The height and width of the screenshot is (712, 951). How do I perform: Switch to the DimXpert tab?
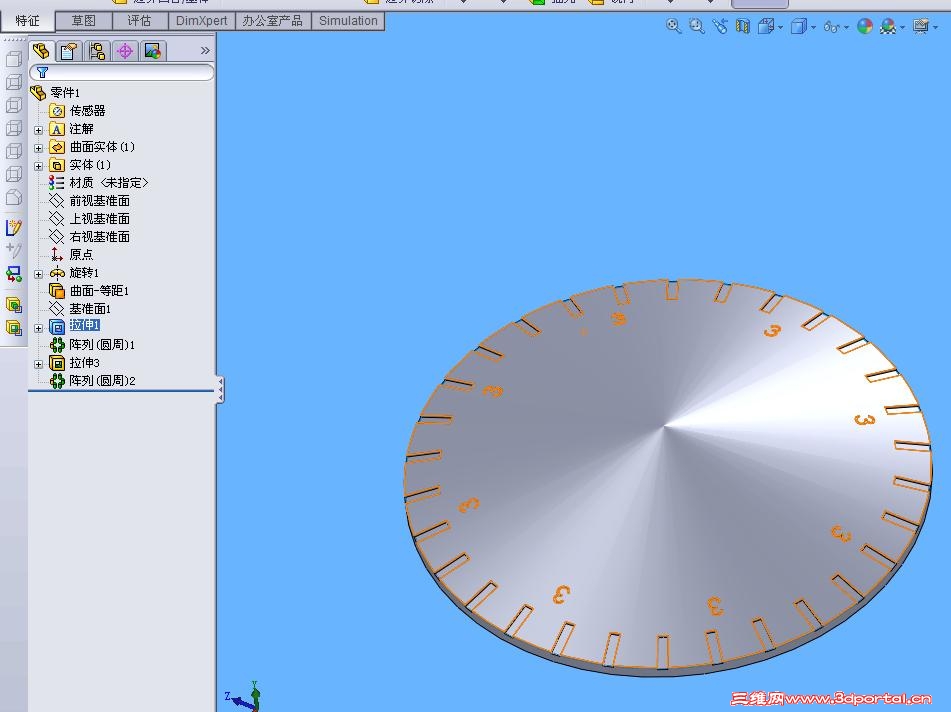(201, 21)
